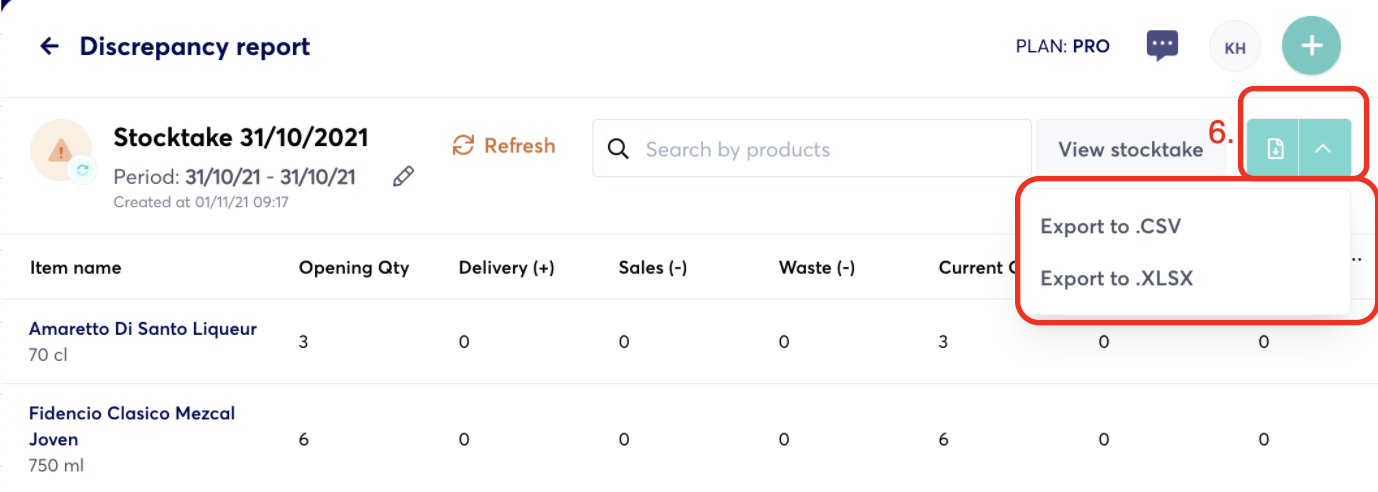Go back using the left arrow icon

(x=49, y=46)
